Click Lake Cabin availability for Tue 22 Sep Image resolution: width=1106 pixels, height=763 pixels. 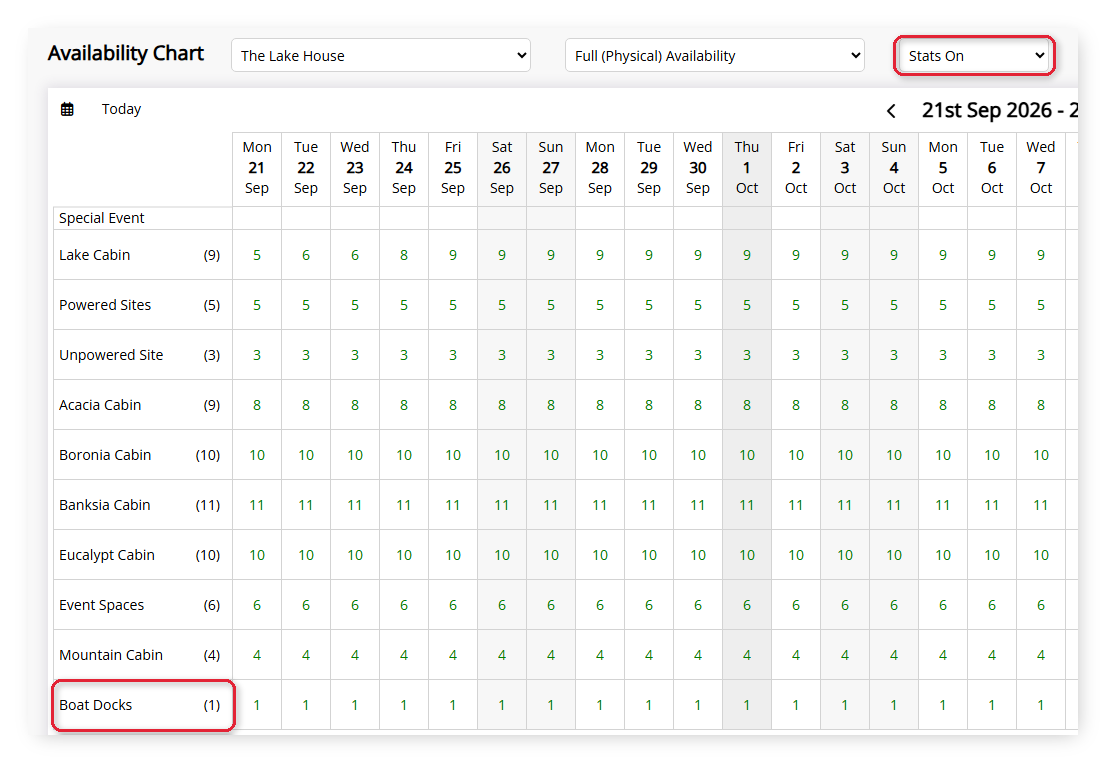pos(305,255)
